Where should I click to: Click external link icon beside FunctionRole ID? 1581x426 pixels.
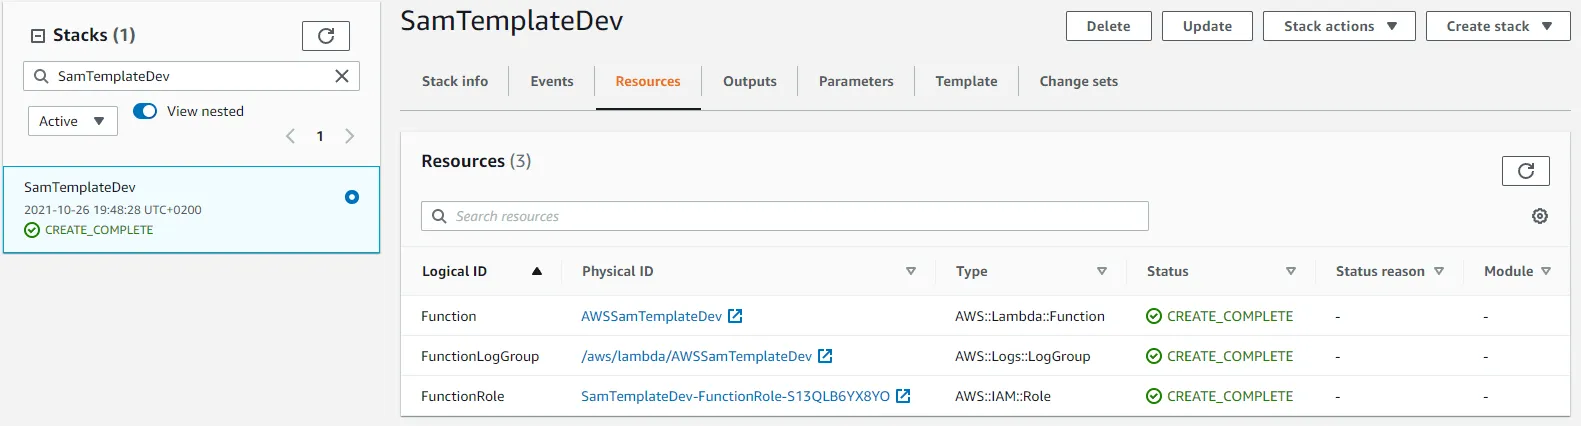click(x=903, y=396)
